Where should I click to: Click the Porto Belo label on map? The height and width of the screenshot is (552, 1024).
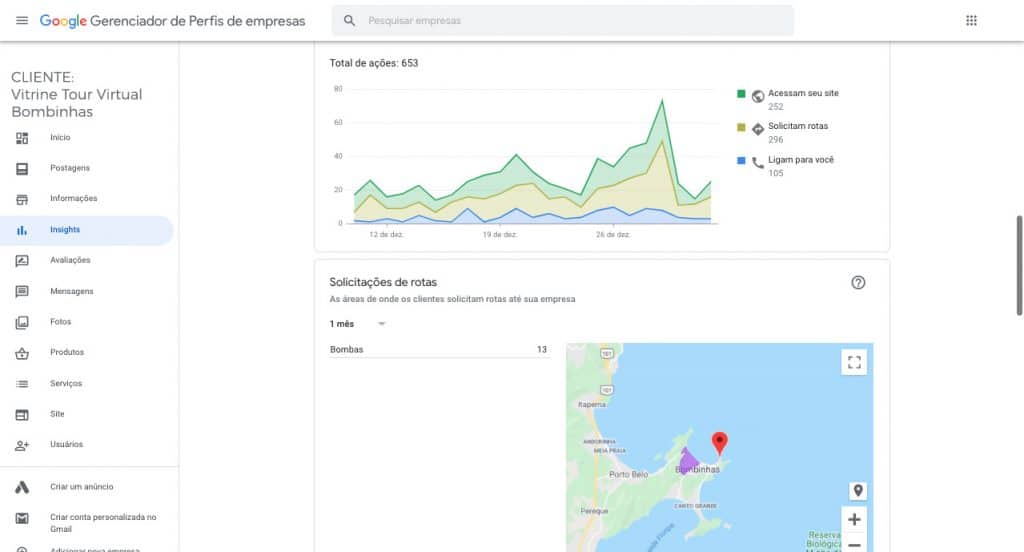click(x=628, y=474)
